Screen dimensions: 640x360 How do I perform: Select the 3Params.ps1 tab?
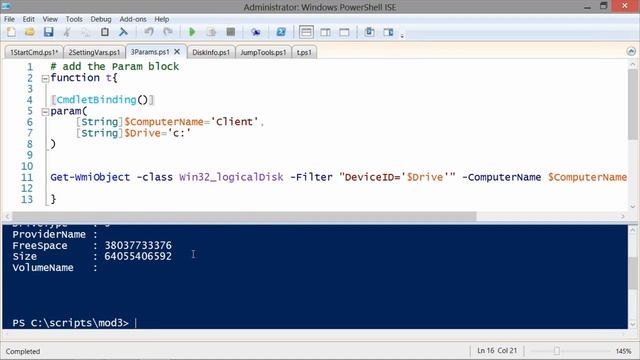tap(150, 52)
